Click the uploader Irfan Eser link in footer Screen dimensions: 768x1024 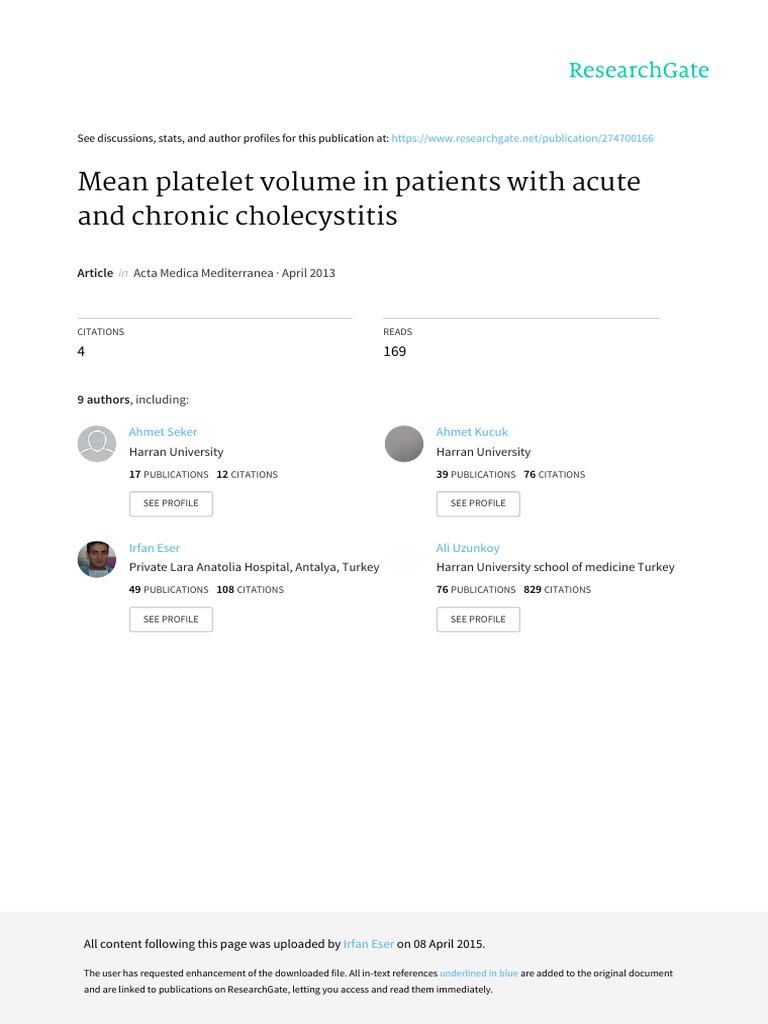pos(369,943)
